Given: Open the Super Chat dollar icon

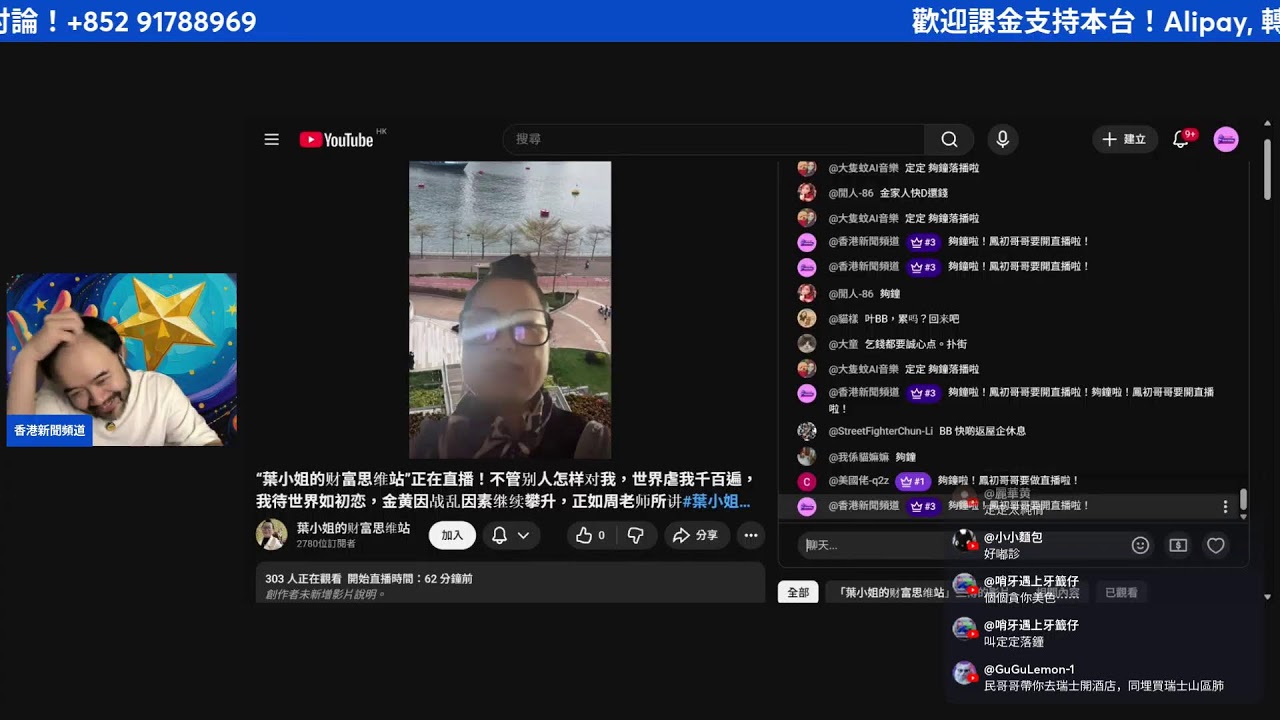Looking at the screenshot, I should coord(1178,545).
